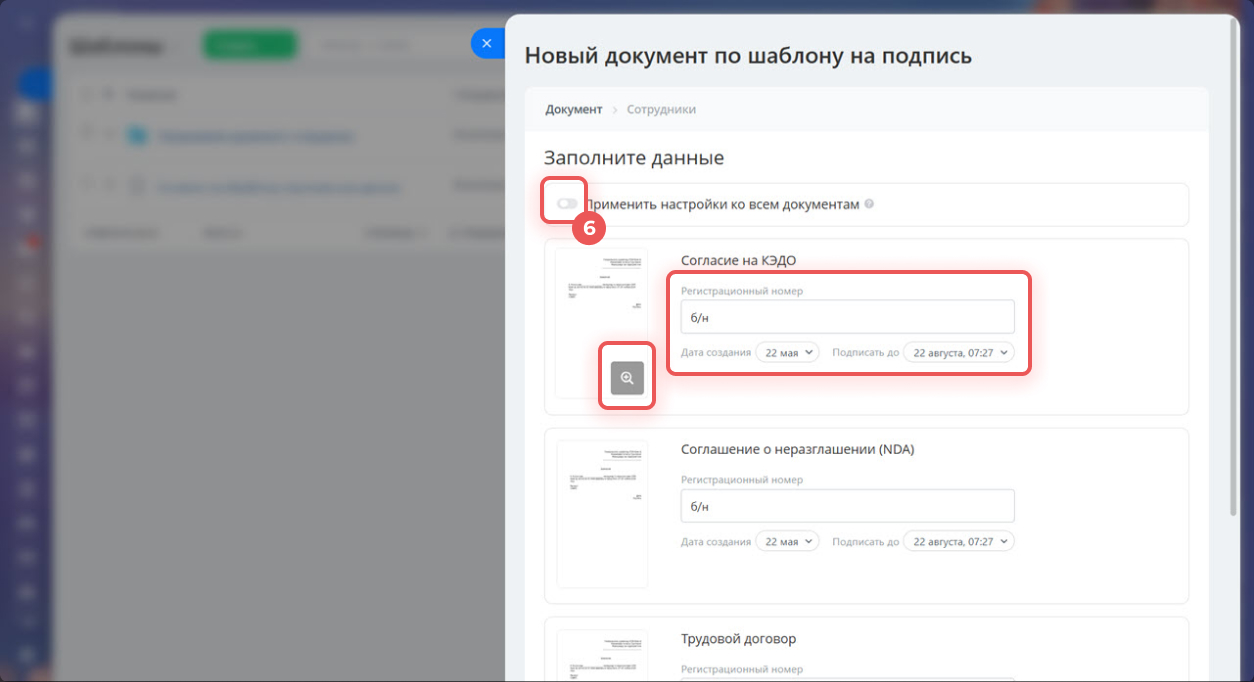
Task: Switch to the Сотрудники step
Action: pyautogui.click(x=661, y=109)
